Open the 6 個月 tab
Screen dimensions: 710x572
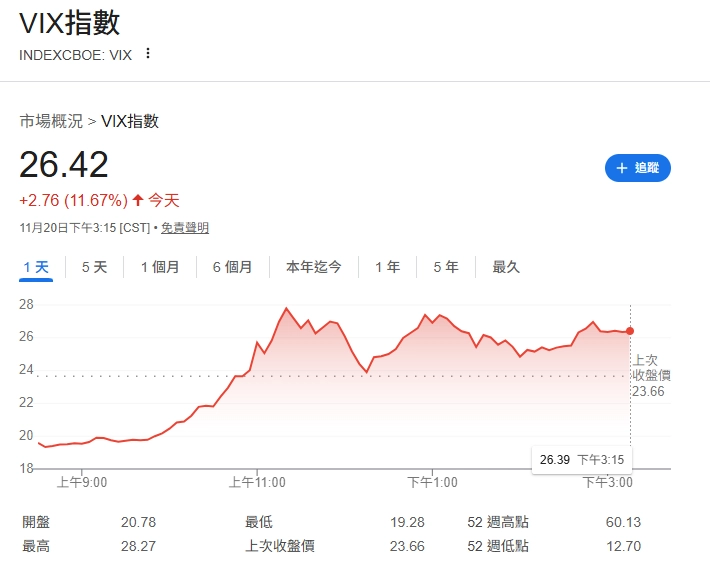point(232,267)
